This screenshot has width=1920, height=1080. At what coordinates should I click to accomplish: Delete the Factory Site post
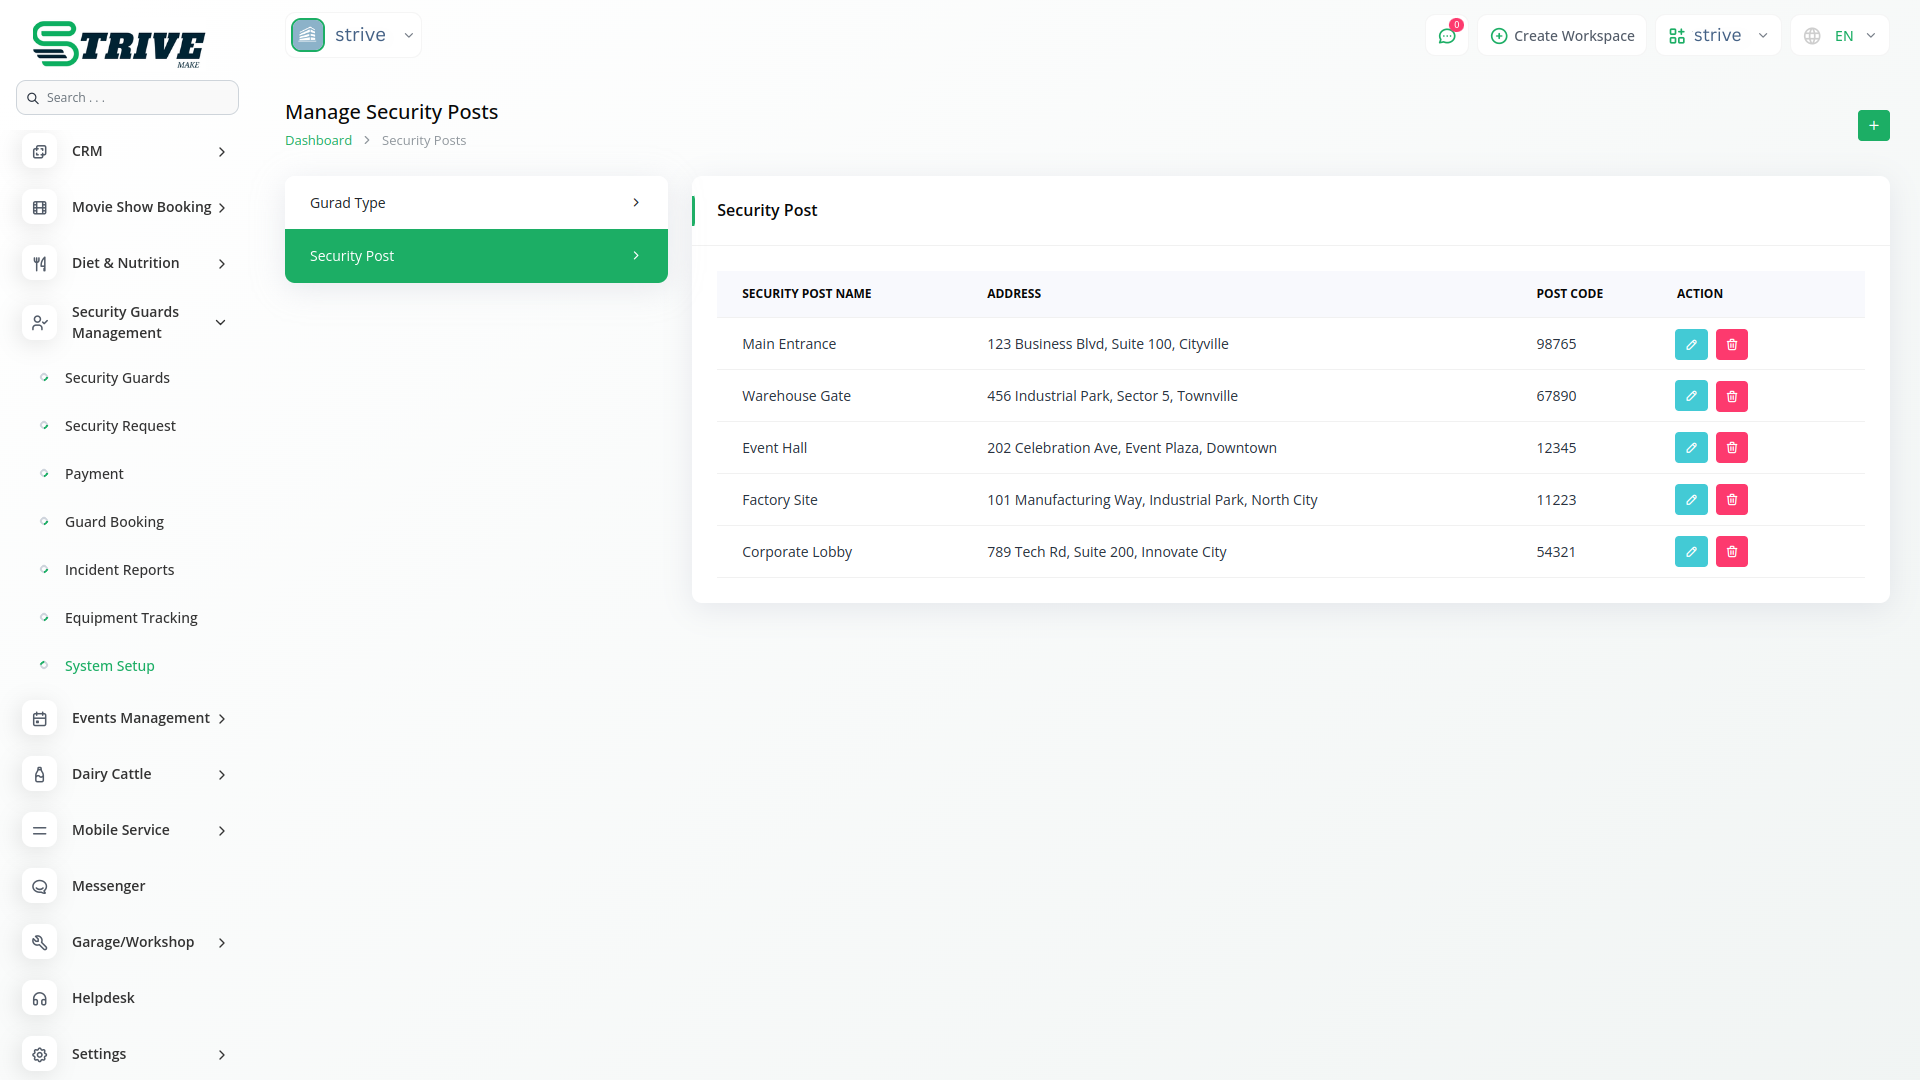[1732, 500]
